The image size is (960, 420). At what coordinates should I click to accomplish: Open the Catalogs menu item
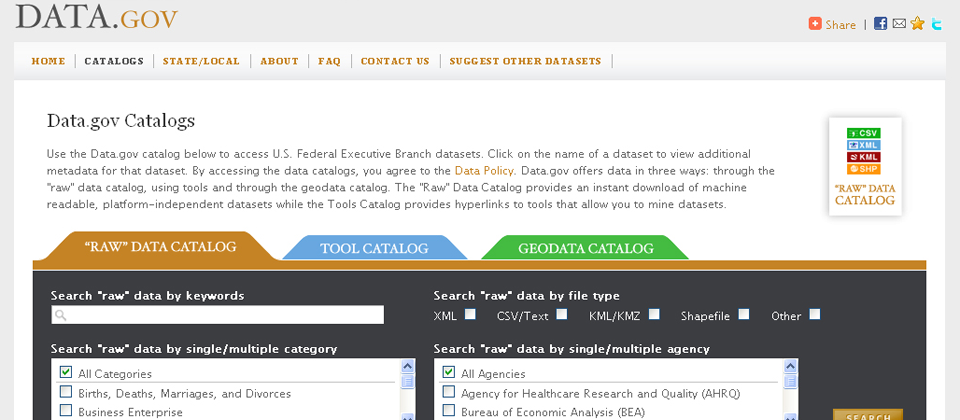click(114, 61)
